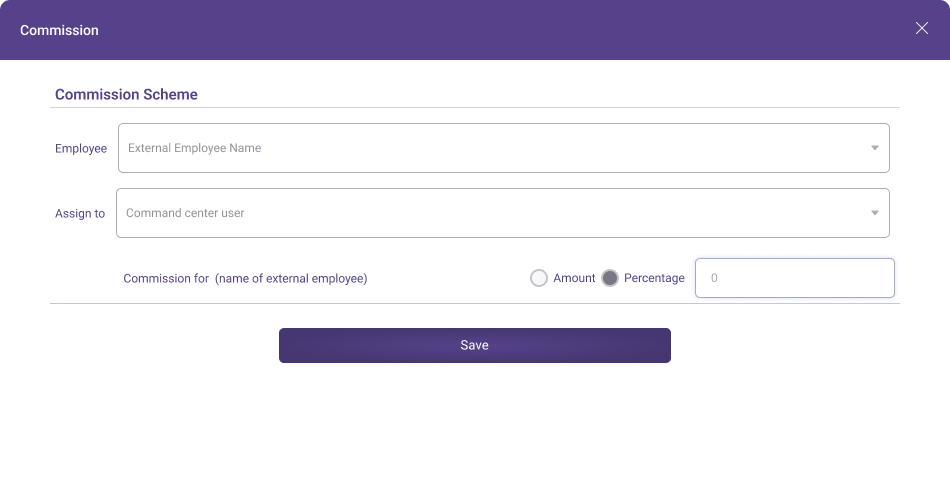The height and width of the screenshot is (480, 950).
Task: Click the Command center user placeholder text
Action: pyautogui.click(x=185, y=213)
